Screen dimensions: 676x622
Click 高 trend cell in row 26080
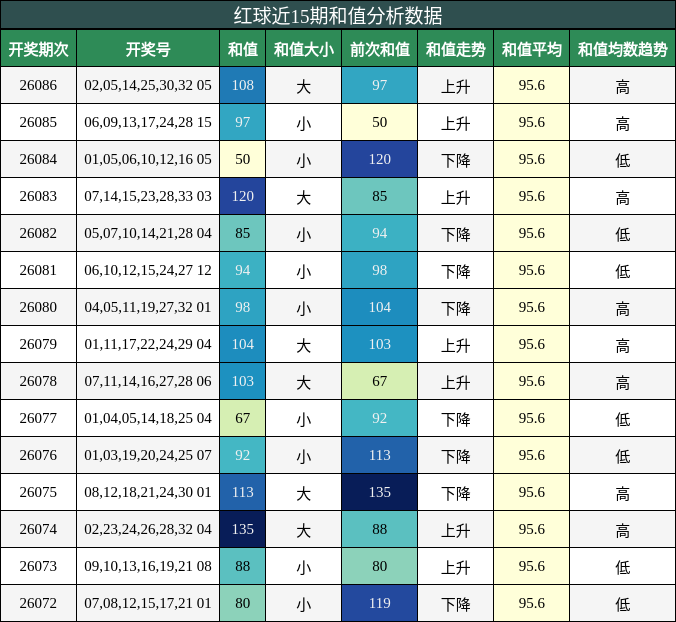[623, 307]
